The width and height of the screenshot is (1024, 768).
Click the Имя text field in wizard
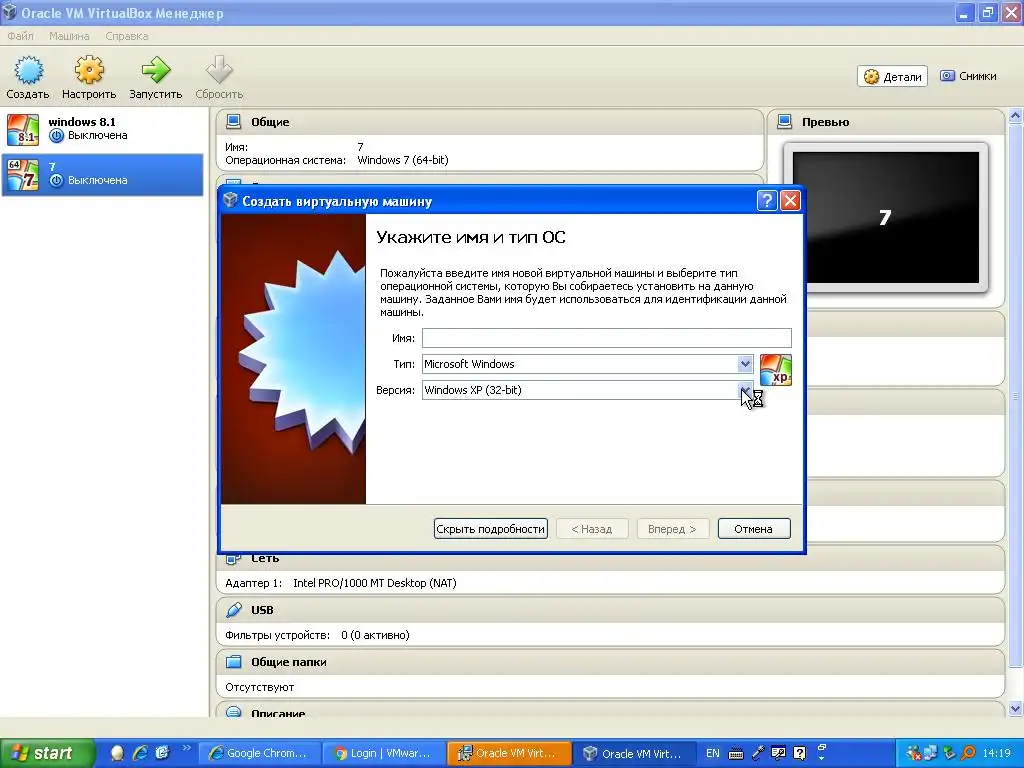pos(606,338)
